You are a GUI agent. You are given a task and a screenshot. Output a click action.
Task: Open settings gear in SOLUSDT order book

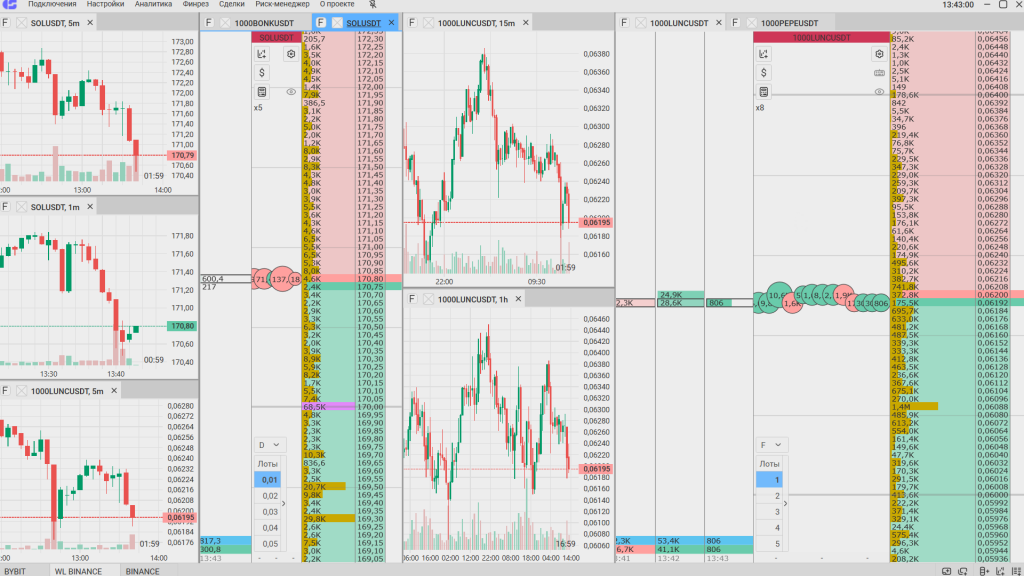point(291,54)
